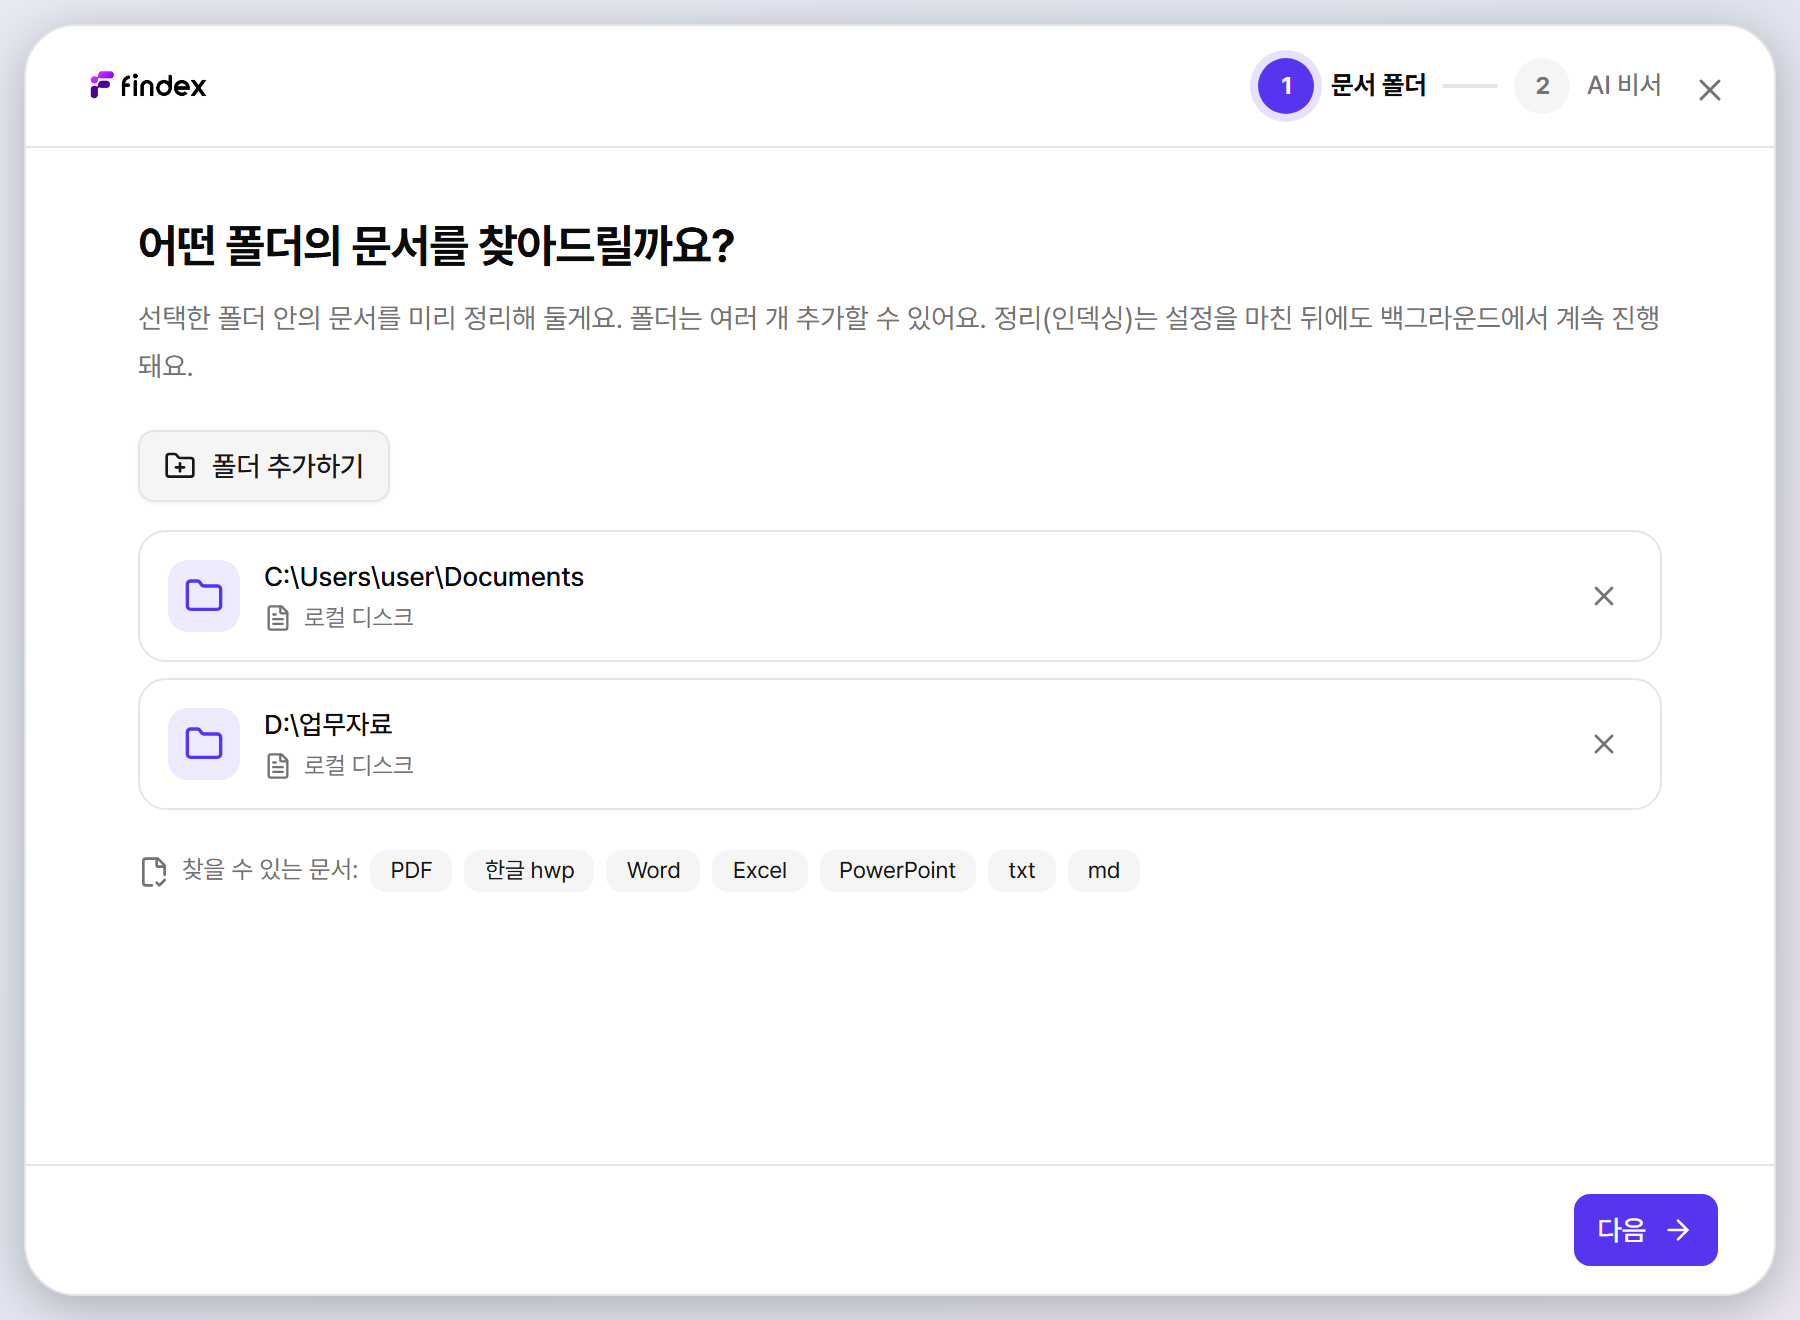Click the 폴더 추가하기 button
Image resolution: width=1800 pixels, height=1320 pixels.
264,466
